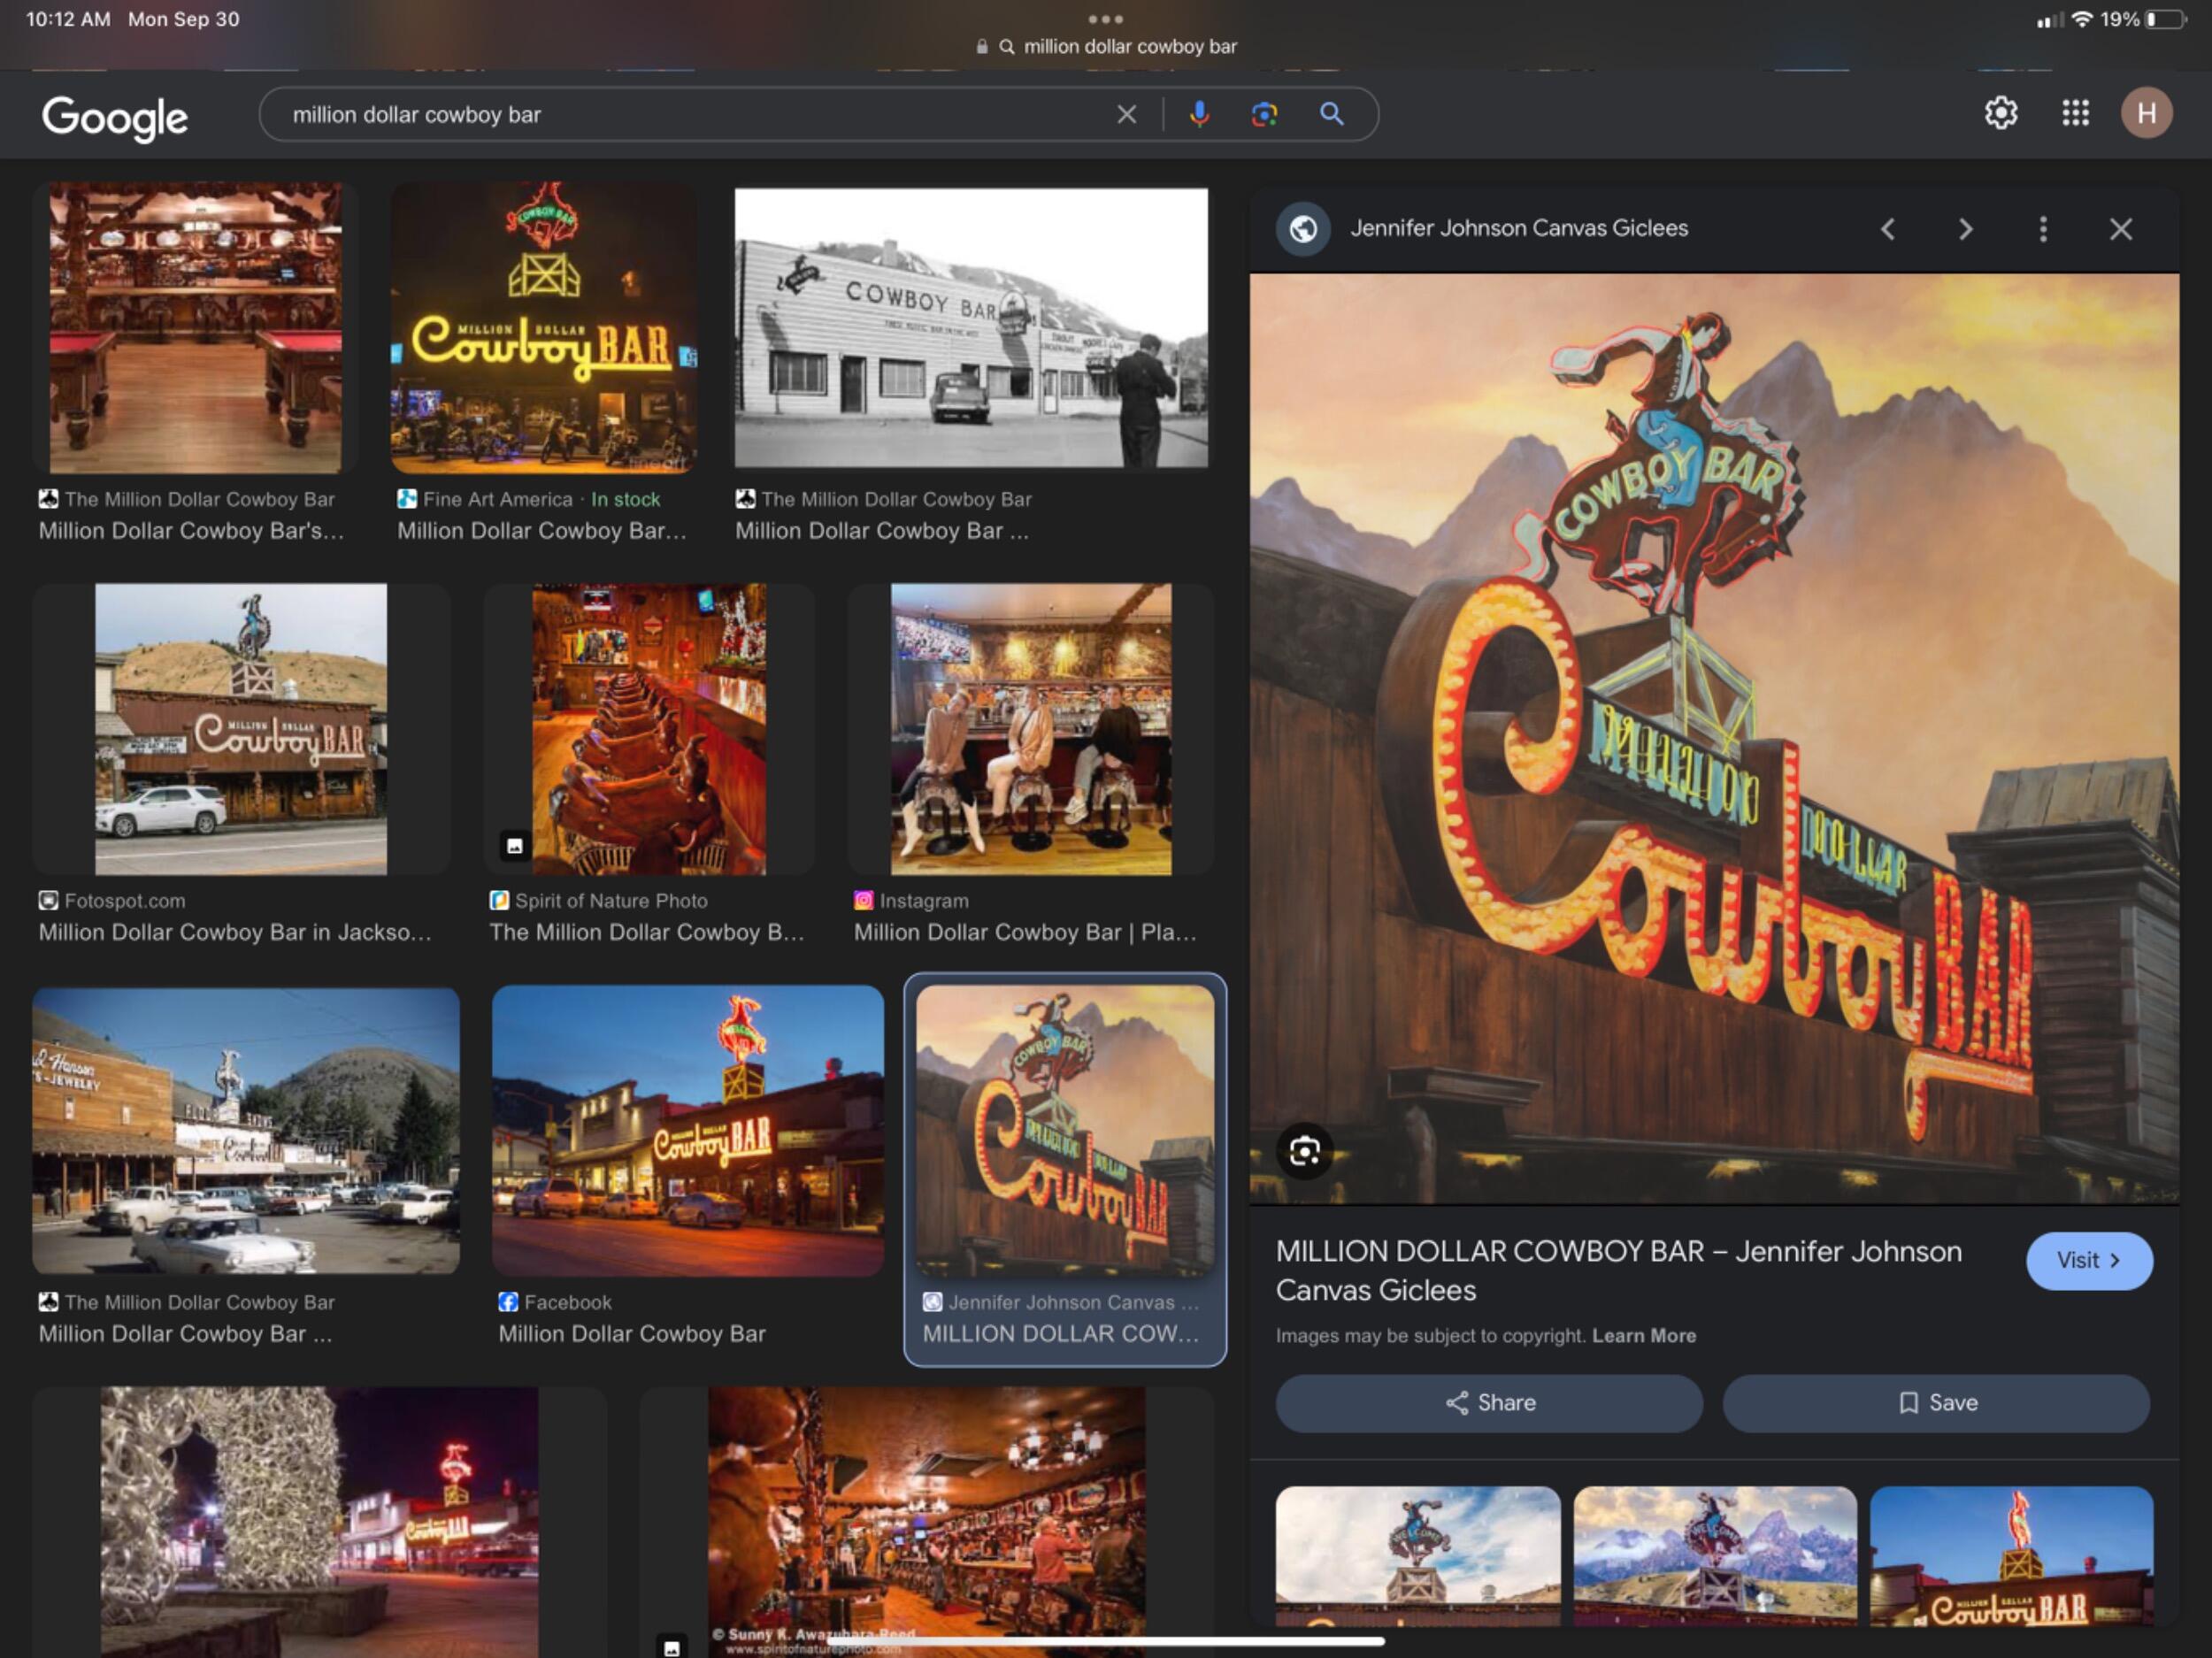Clear the search box with the X icon

[1126, 115]
